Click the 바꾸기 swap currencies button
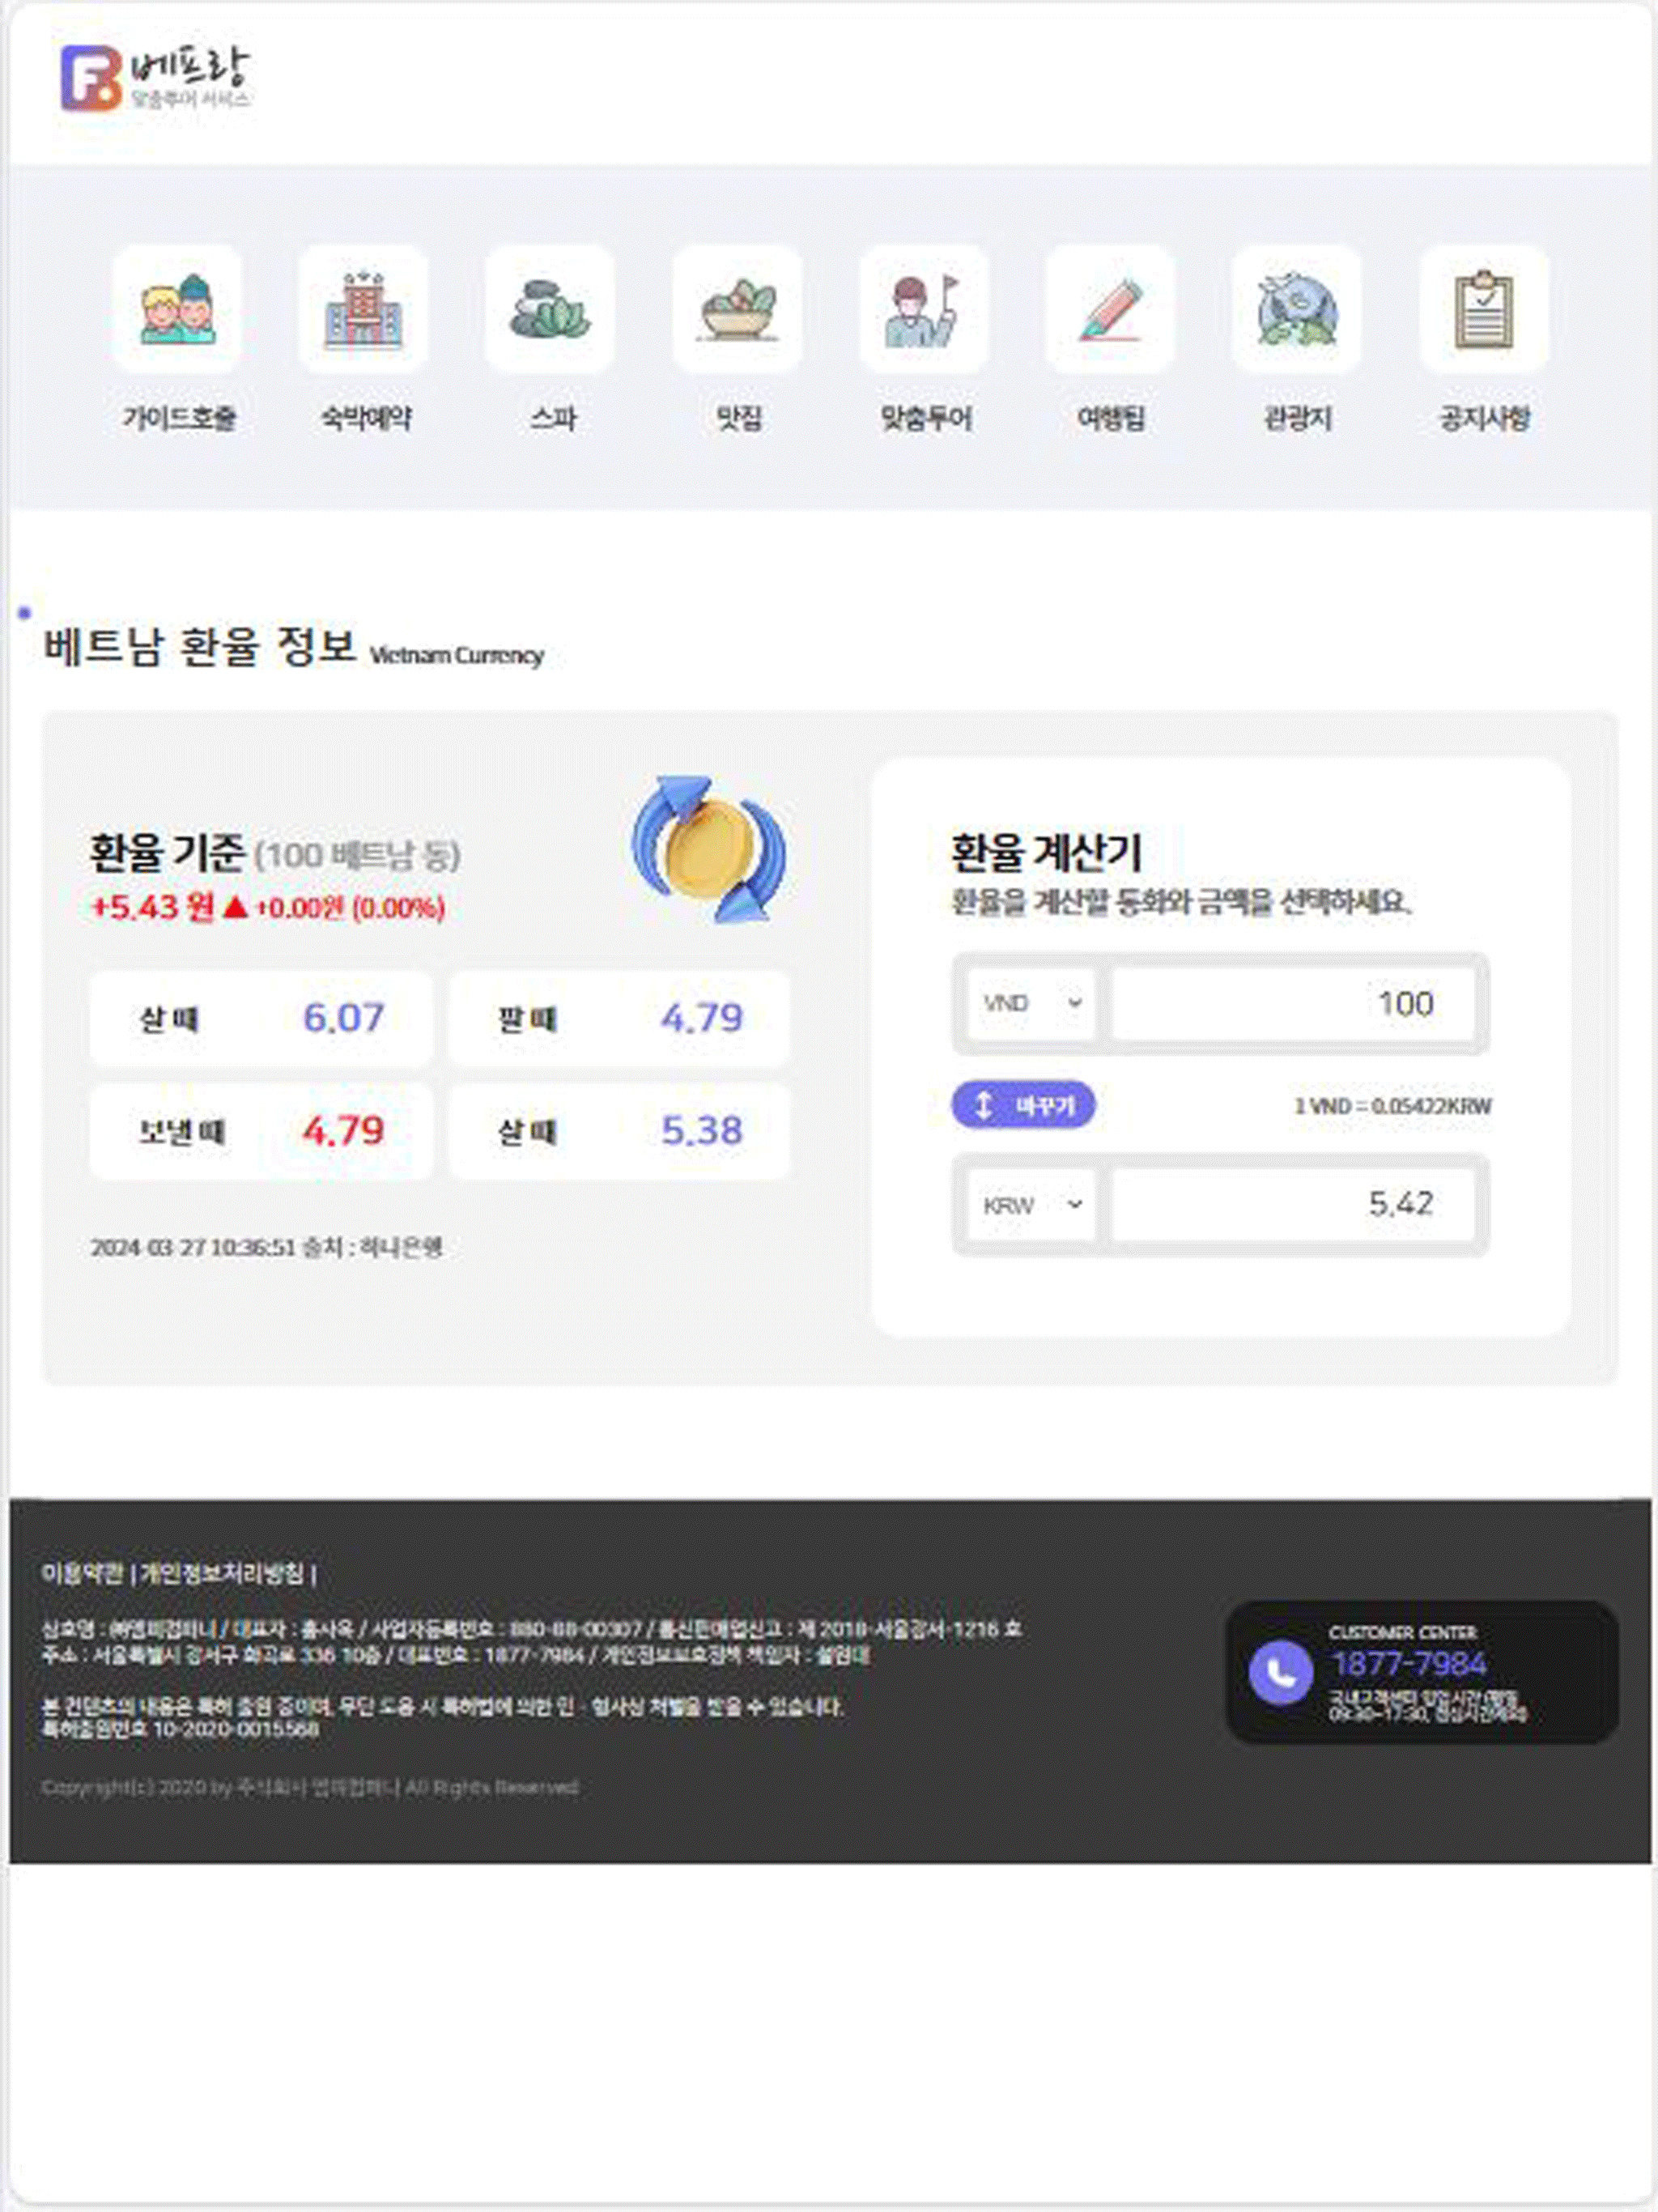This screenshot has width=1658, height=2212. tap(1023, 1105)
